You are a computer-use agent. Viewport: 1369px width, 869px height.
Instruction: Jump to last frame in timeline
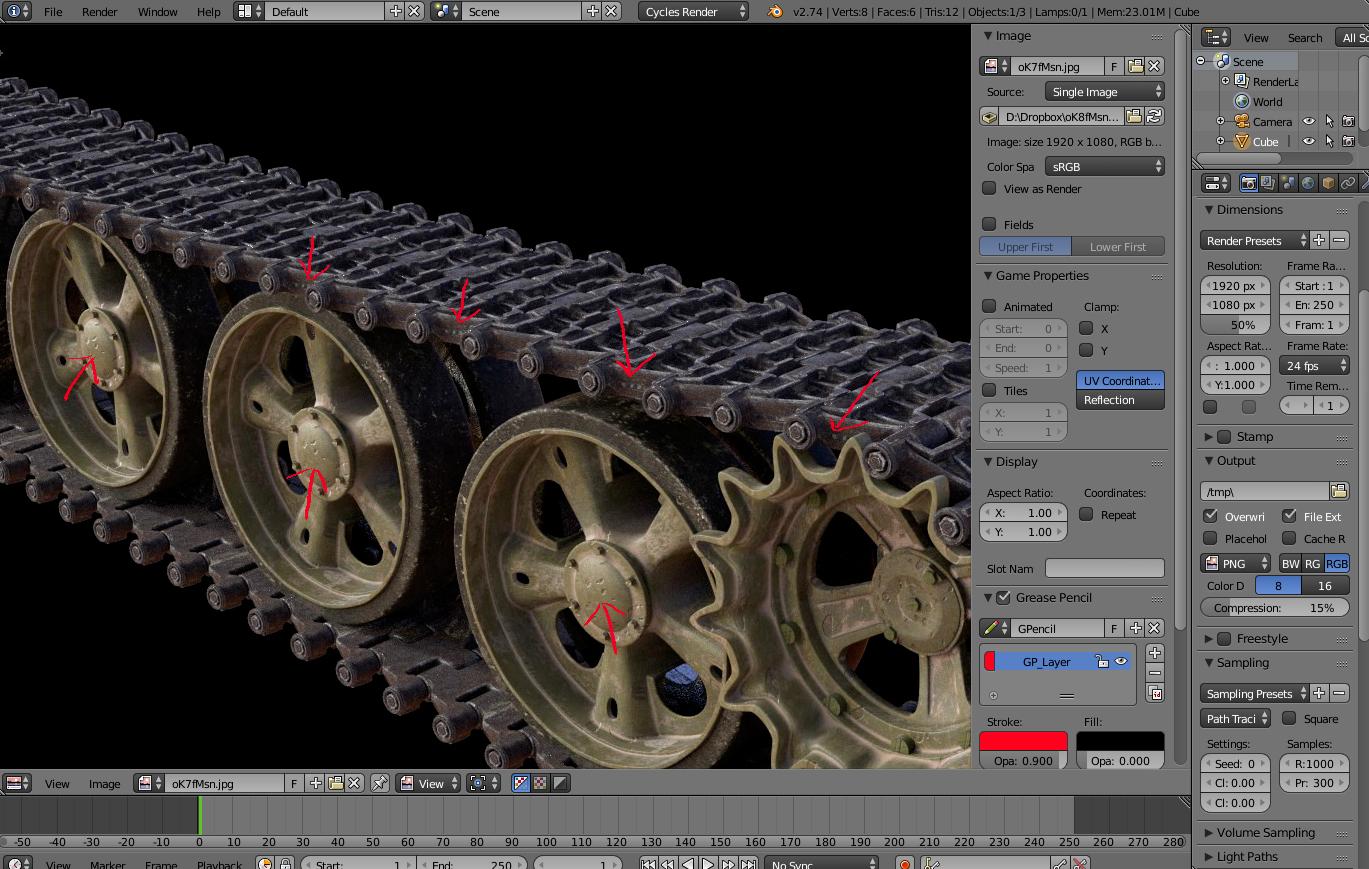[748, 864]
